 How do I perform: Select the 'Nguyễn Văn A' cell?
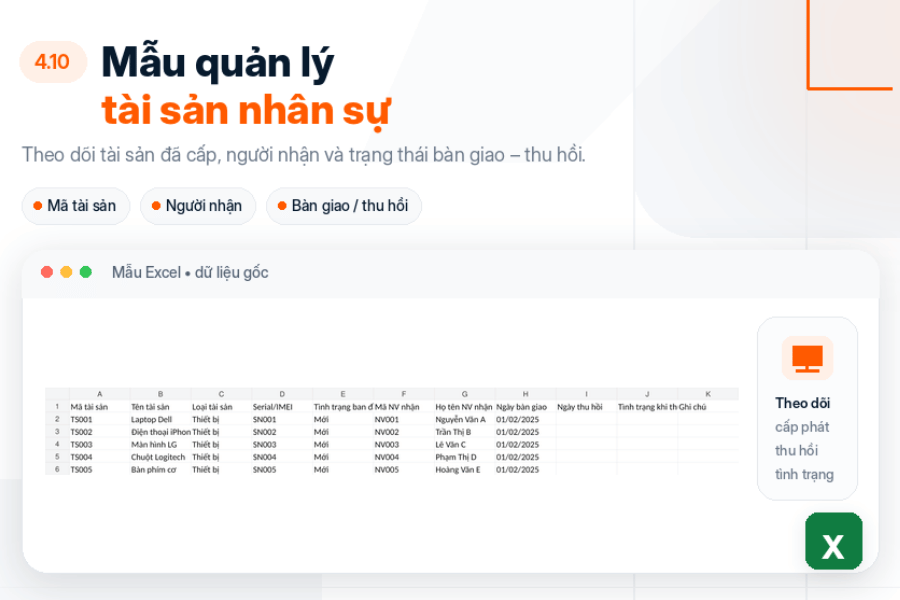pos(465,419)
